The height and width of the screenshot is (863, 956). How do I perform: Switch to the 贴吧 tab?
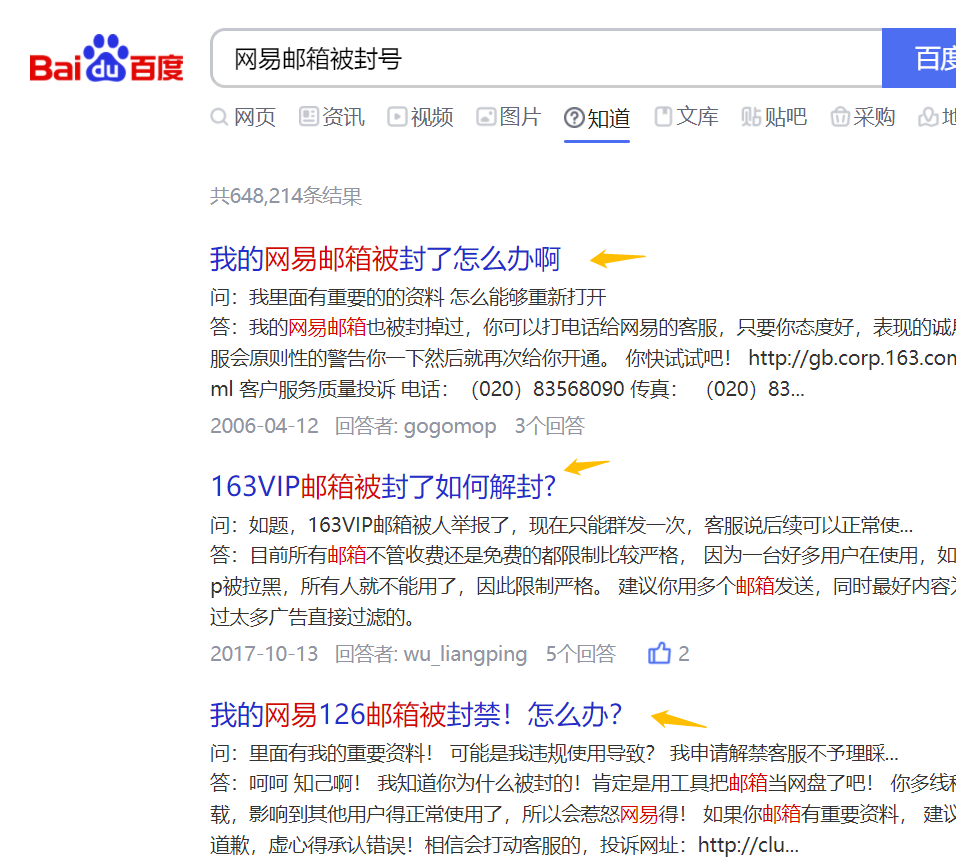click(774, 116)
